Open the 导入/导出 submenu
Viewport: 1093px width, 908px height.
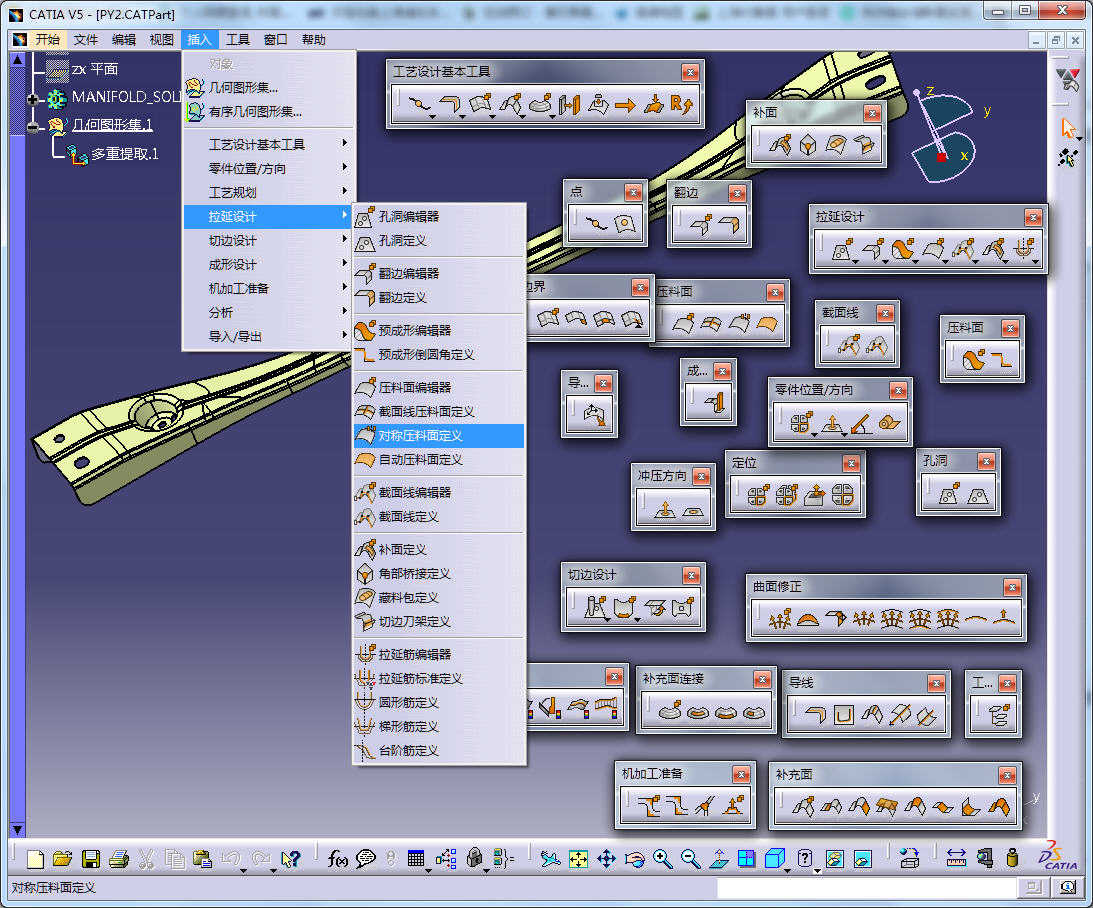(269, 336)
